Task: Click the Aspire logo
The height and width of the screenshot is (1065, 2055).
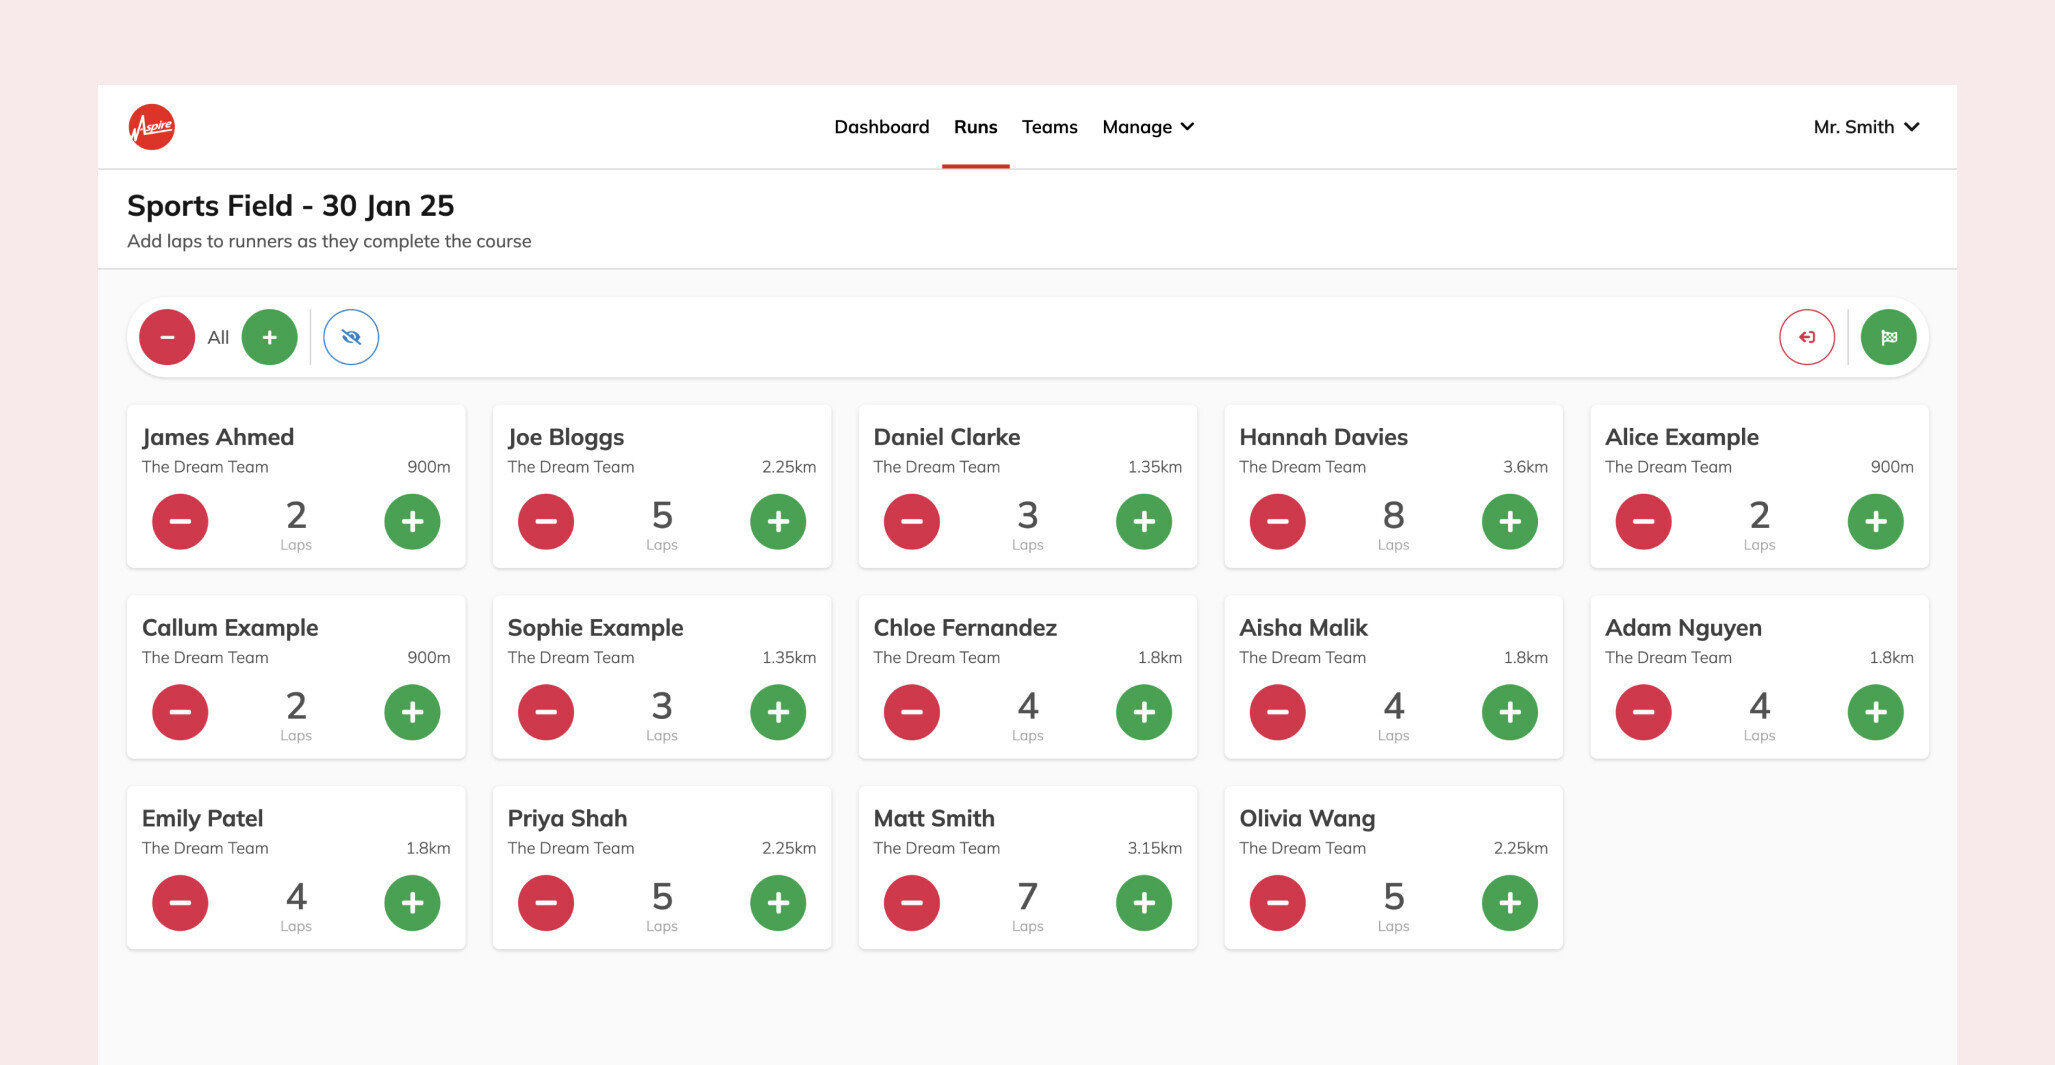Action: tap(152, 127)
